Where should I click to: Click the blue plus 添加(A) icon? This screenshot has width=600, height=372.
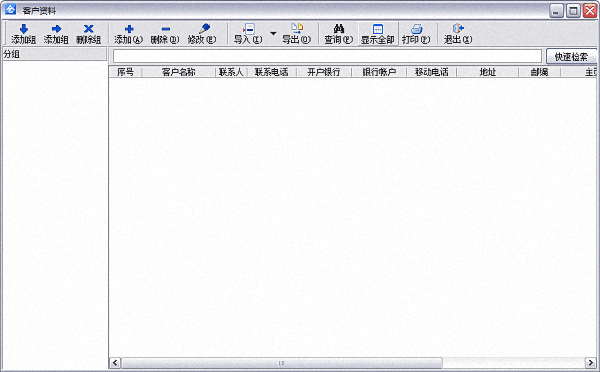[x=129, y=29]
